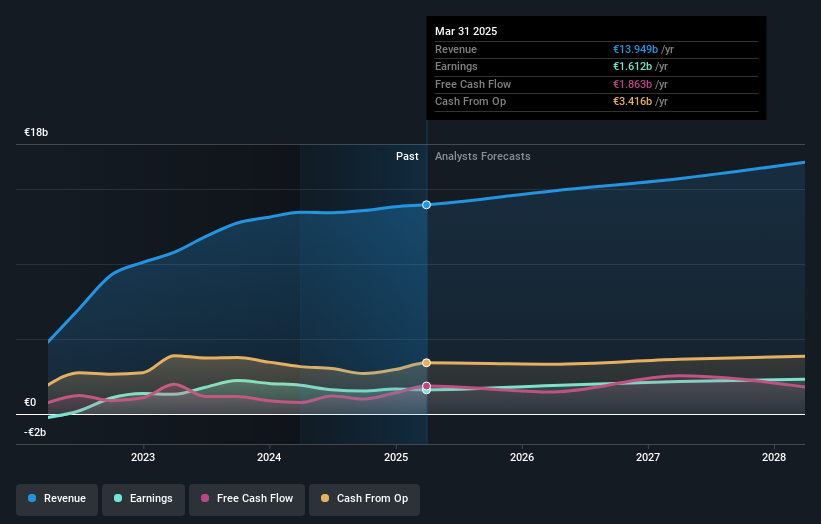Click the Past label on chart
This screenshot has width=821, height=524.
[x=407, y=157]
